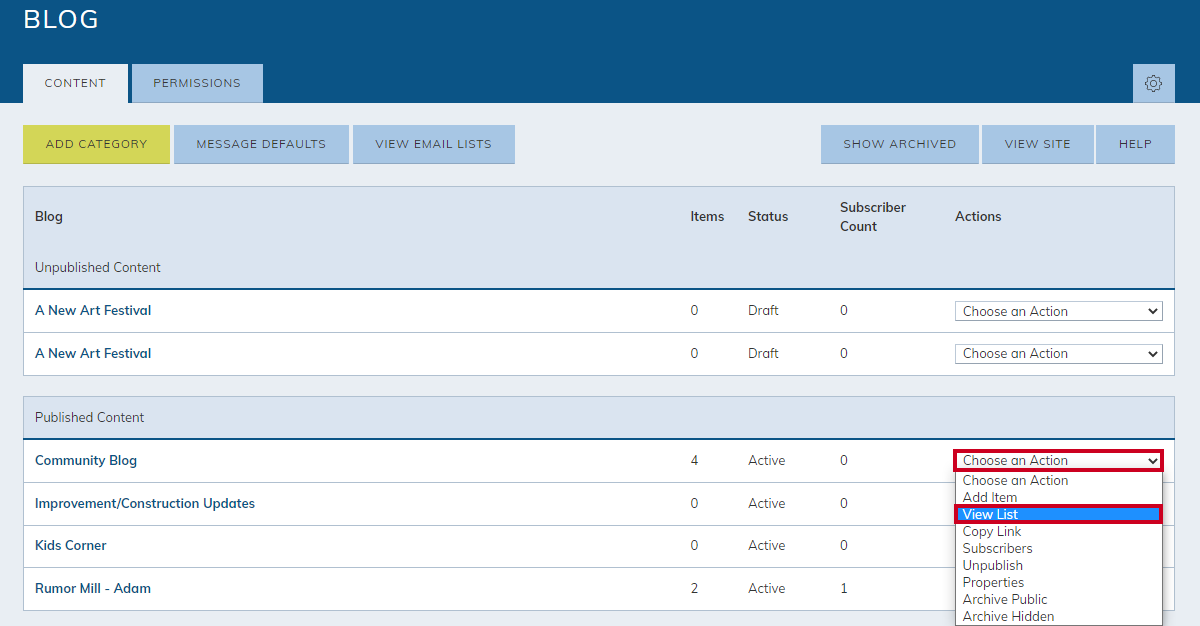Choose Archive Public option
The width and height of the screenshot is (1200, 626).
(1059, 599)
